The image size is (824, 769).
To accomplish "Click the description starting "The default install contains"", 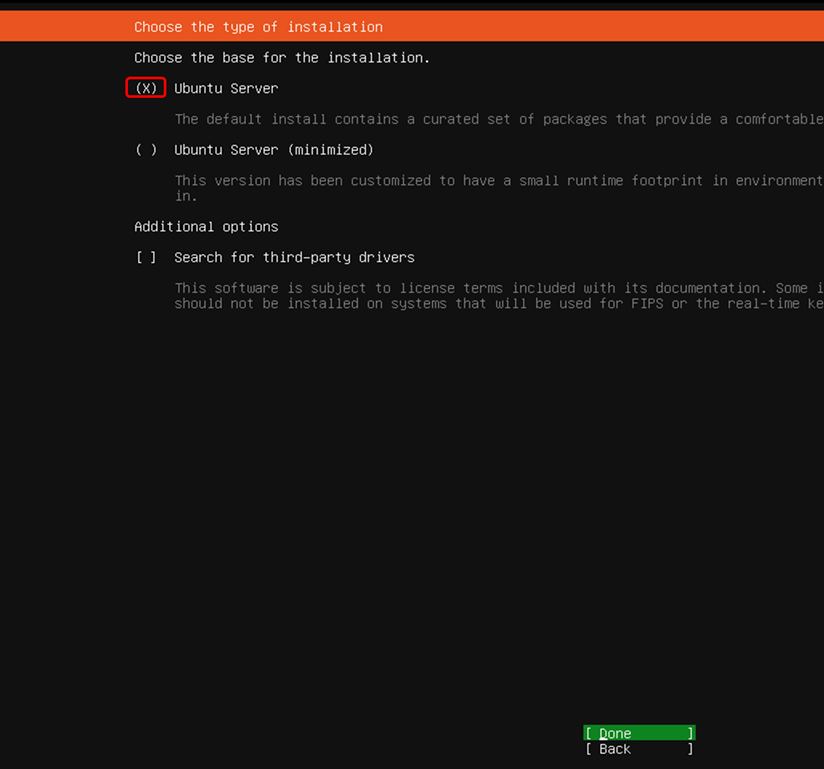I will click(499, 119).
